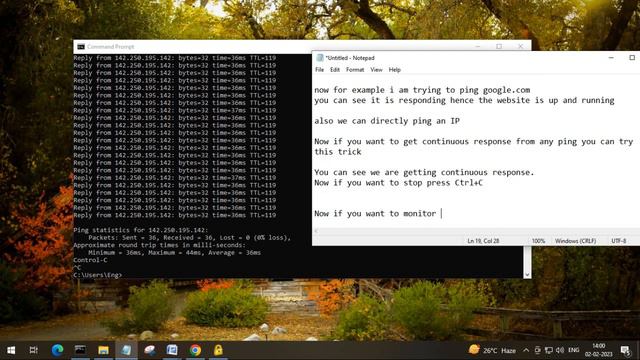
Task: Click the '*Untitled - Notepad' title bar
Action: 350,58
